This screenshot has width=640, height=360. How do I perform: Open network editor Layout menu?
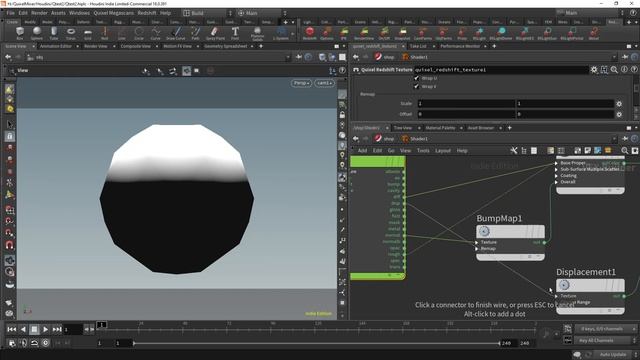[442, 151]
